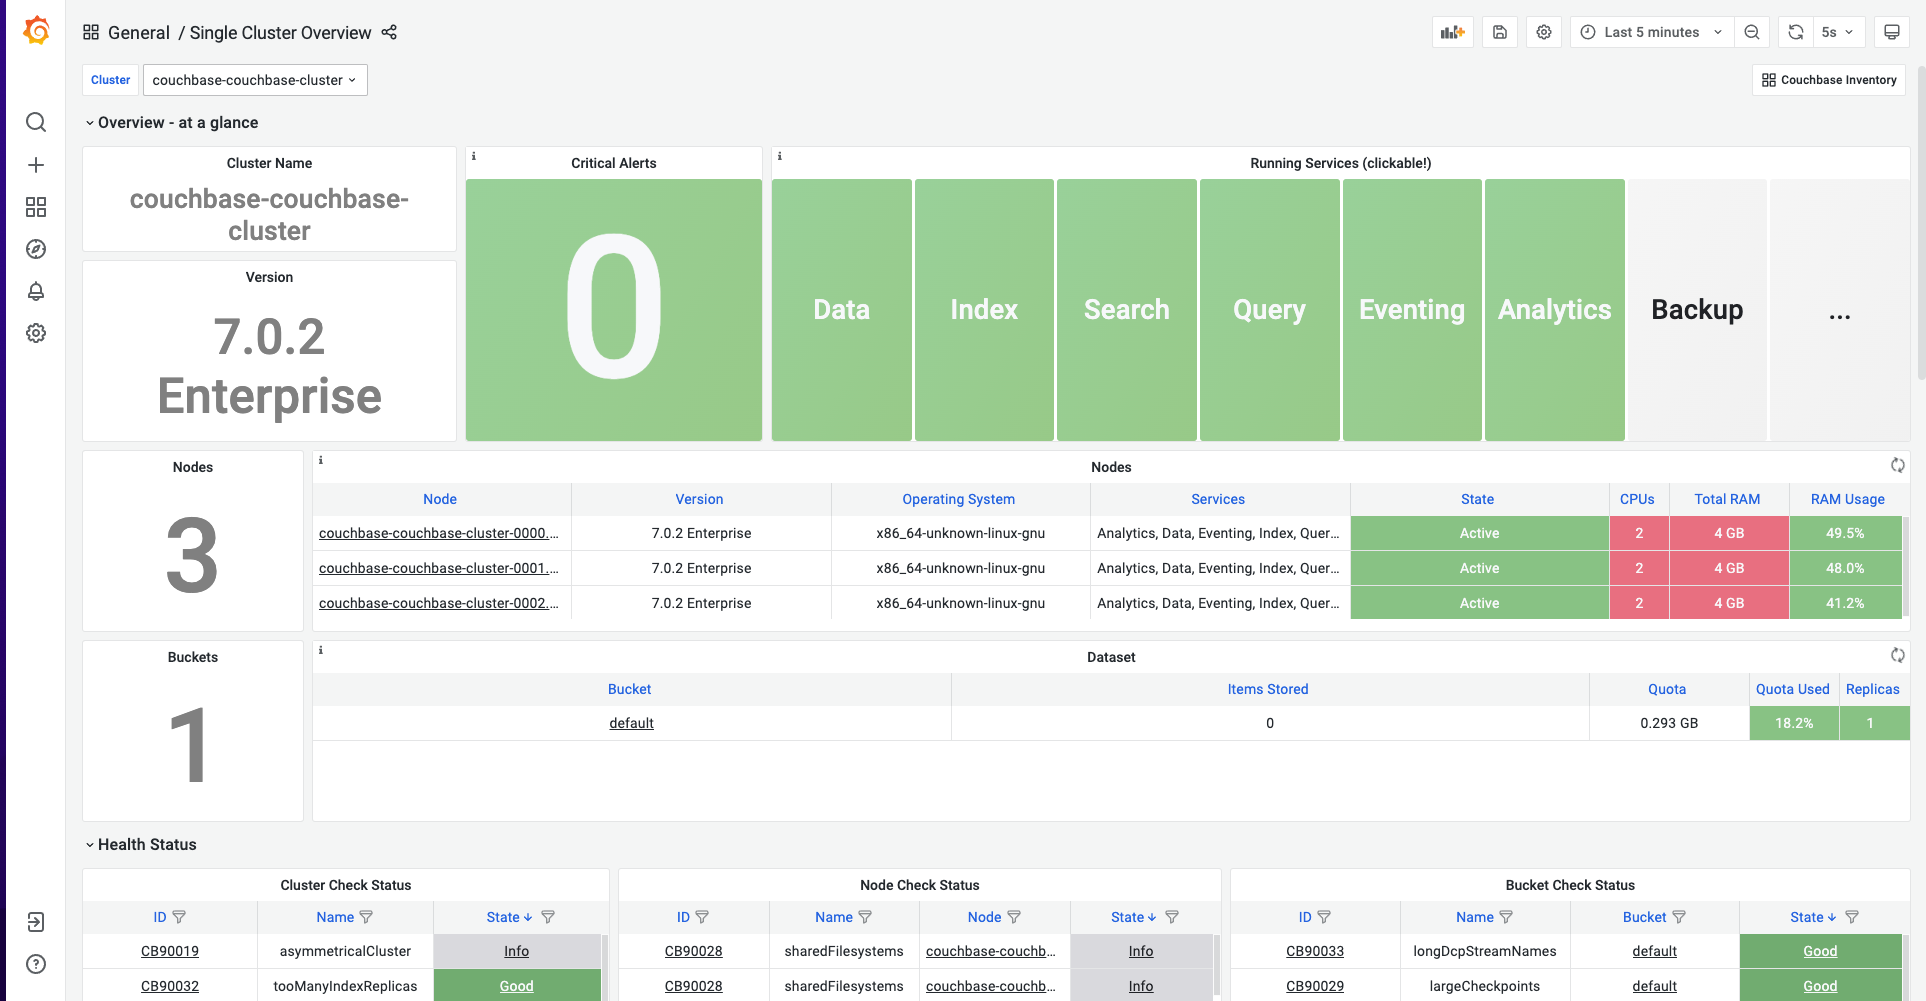The image size is (1926, 1001).
Task: Filter Bucket Check Status State column
Action: pos(1852,917)
